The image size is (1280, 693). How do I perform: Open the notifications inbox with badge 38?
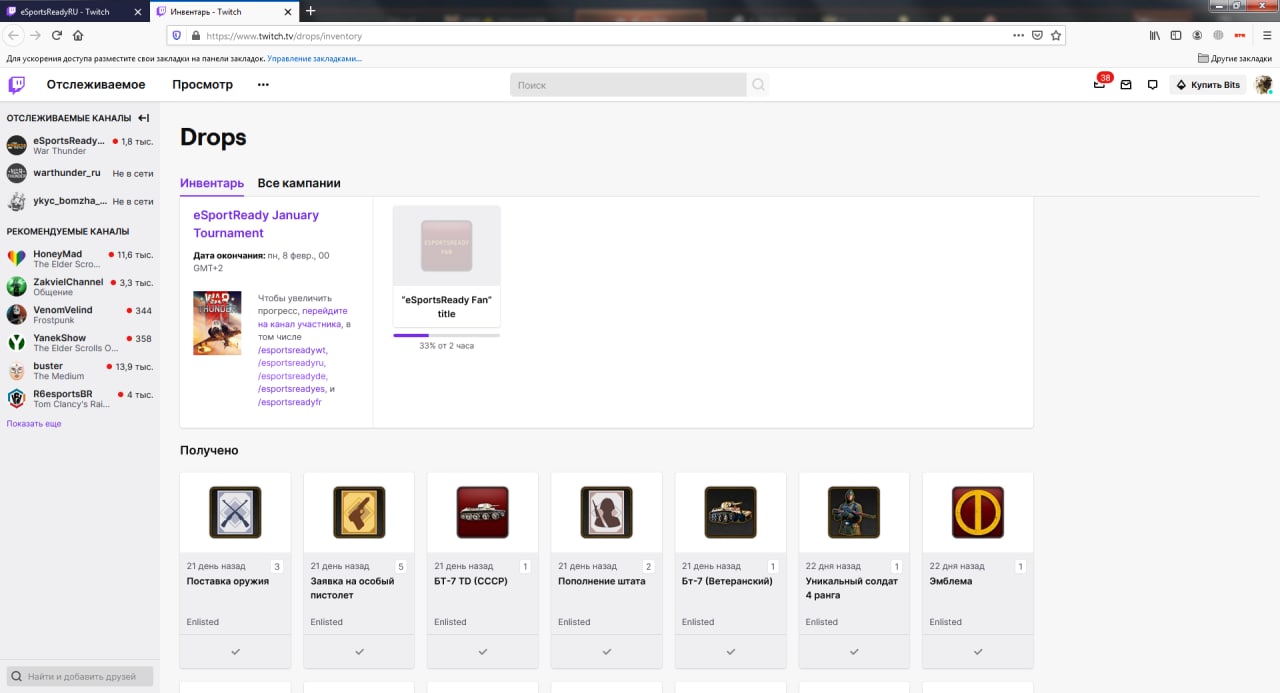coord(1100,85)
